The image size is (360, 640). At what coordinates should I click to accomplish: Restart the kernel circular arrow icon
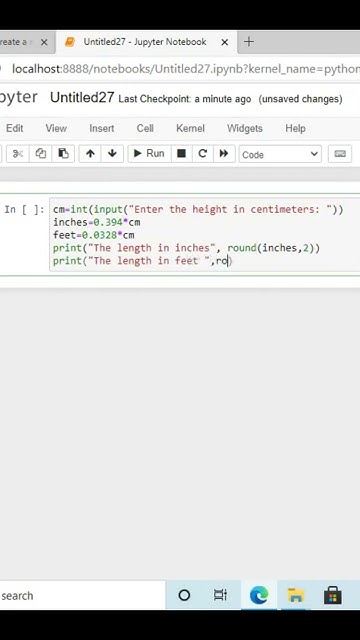click(x=202, y=154)
